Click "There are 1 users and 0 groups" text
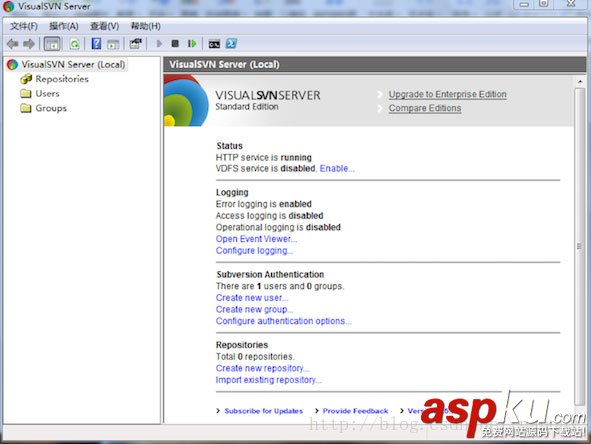 pyautogui.click(x=280, y=286)
